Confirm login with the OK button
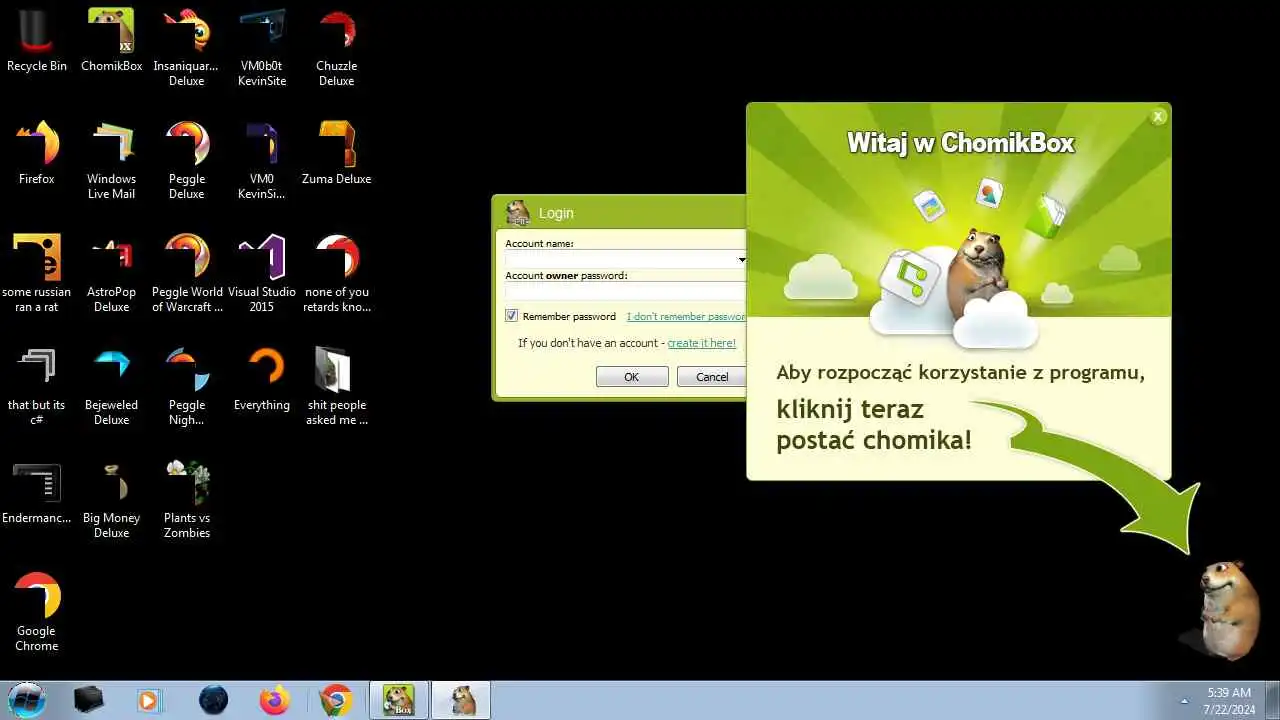 [632, 377]
